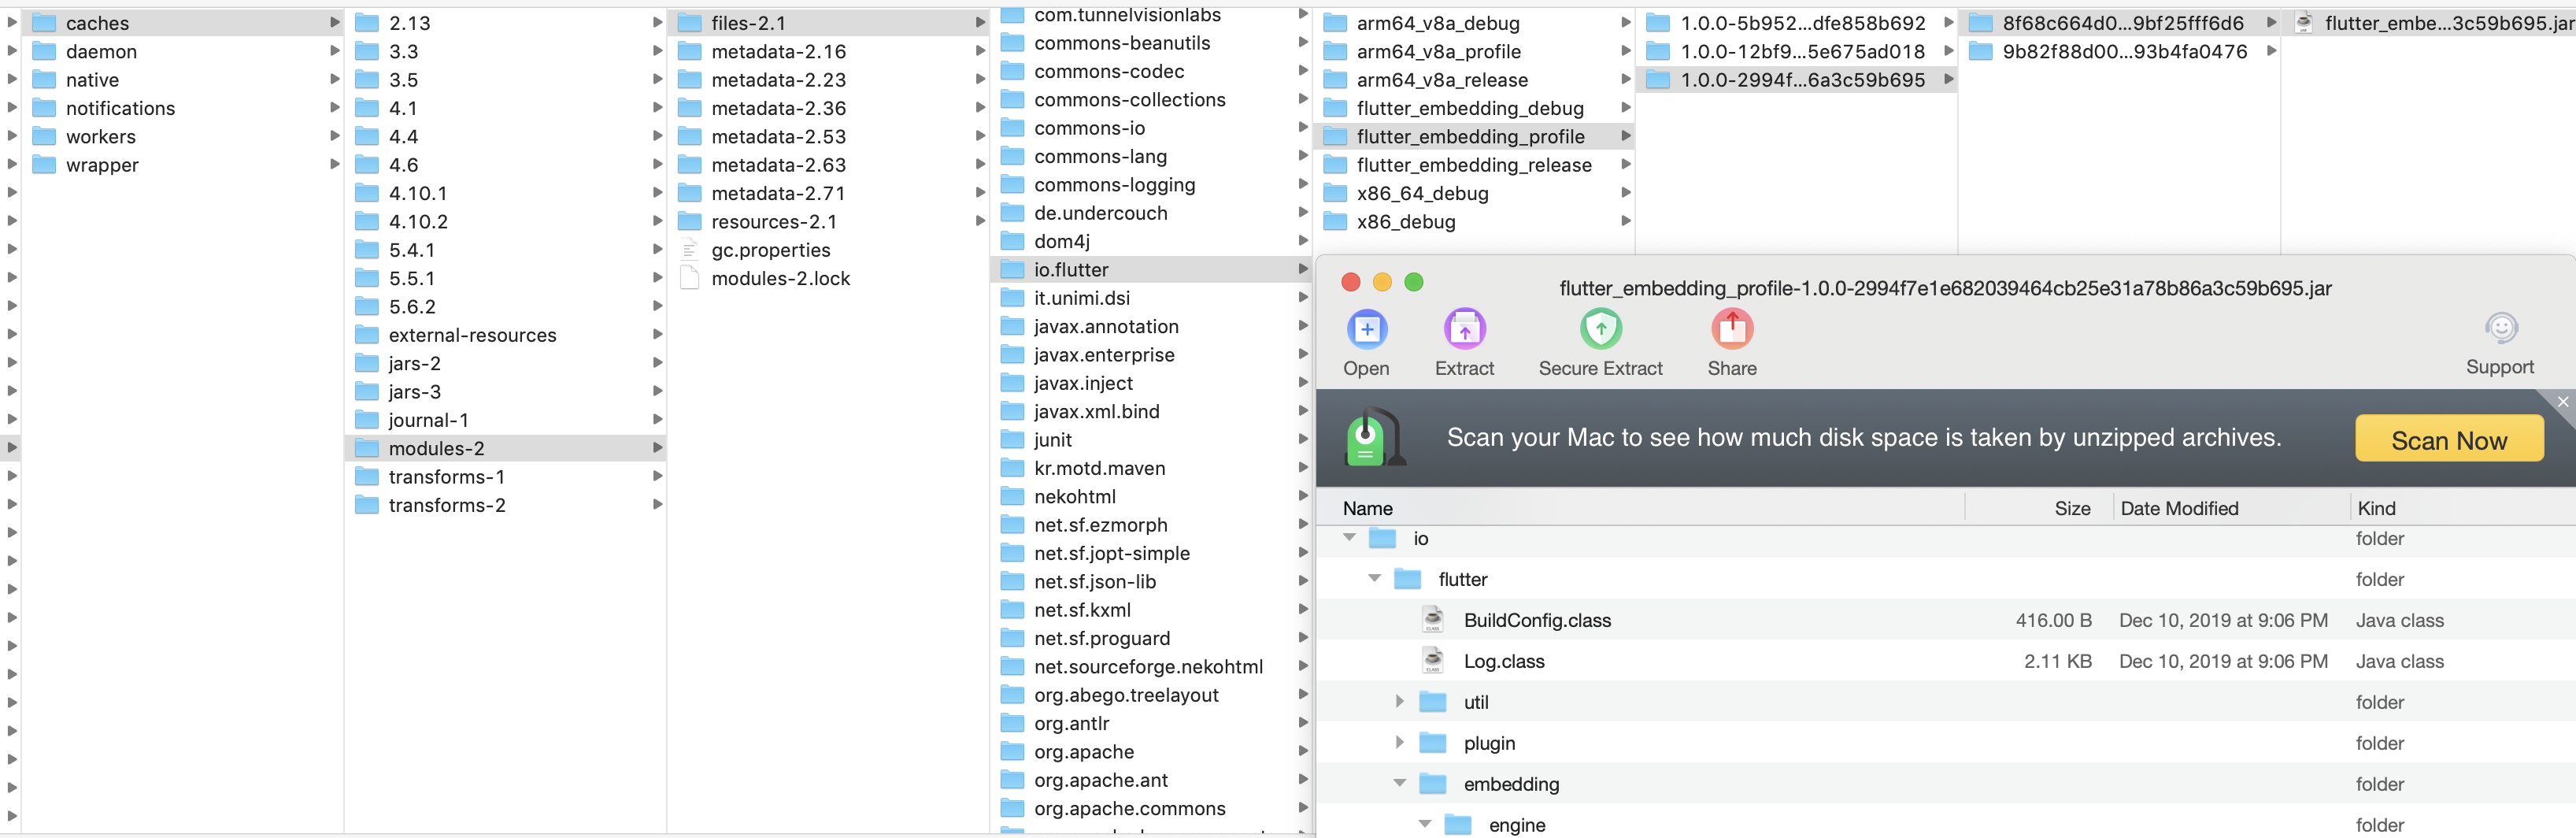The height and width of the screenshot is (838, 2576).
Task: Open the org.apache.ant folder
Action: point(1151,780)
